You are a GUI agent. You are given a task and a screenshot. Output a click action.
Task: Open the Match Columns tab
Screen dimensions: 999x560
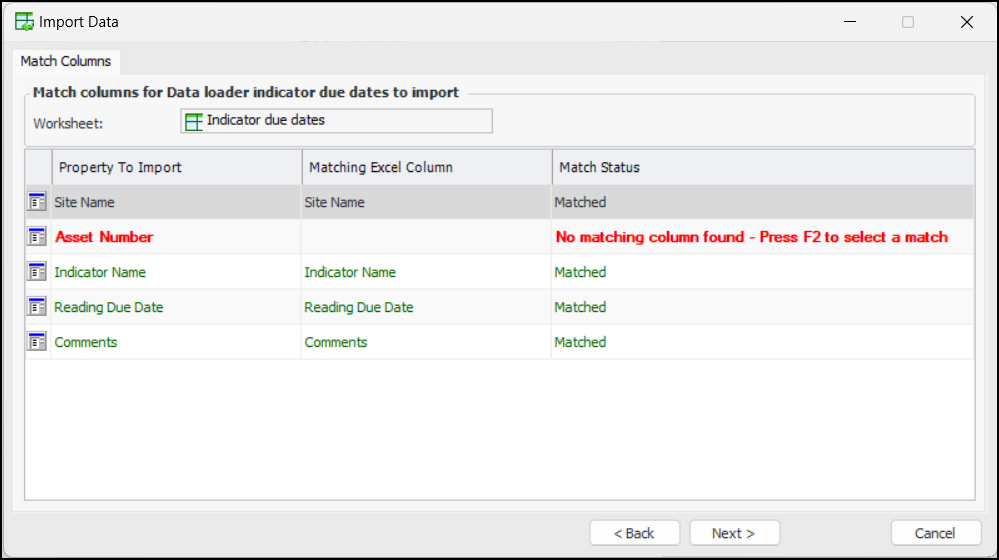click(x=66, y=61)
